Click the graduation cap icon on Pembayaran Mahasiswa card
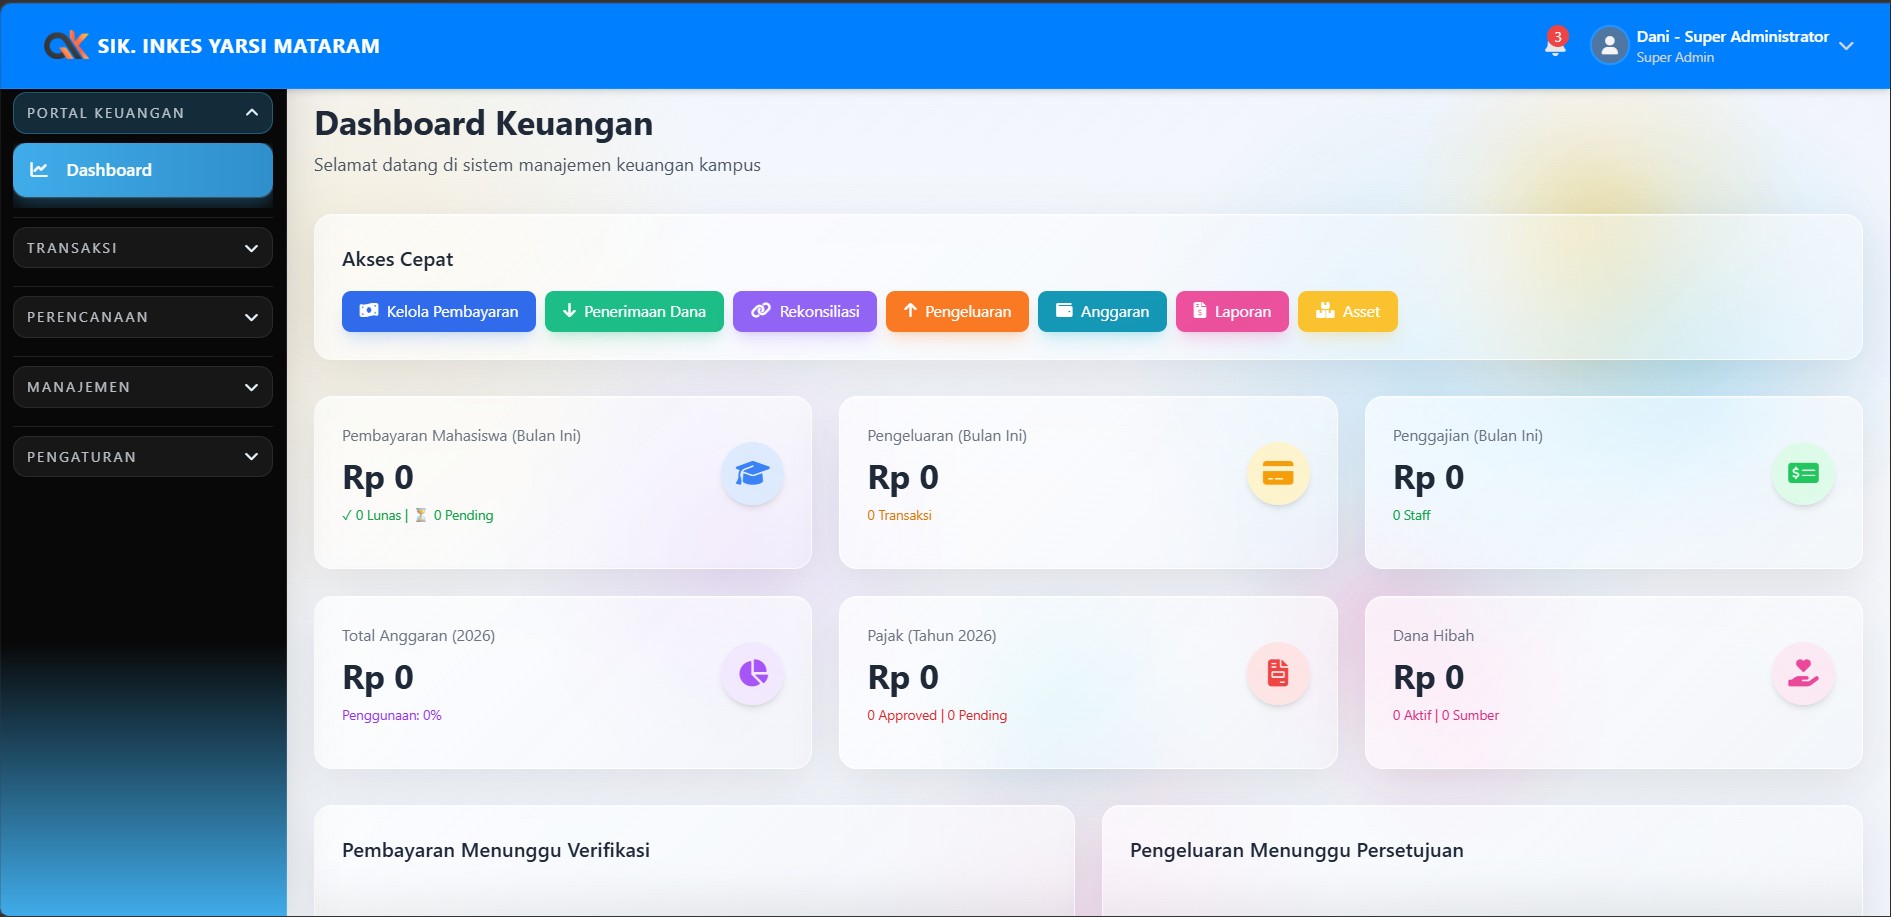The width and height of the screenshot is (1891, 917). tap(752, 474)
